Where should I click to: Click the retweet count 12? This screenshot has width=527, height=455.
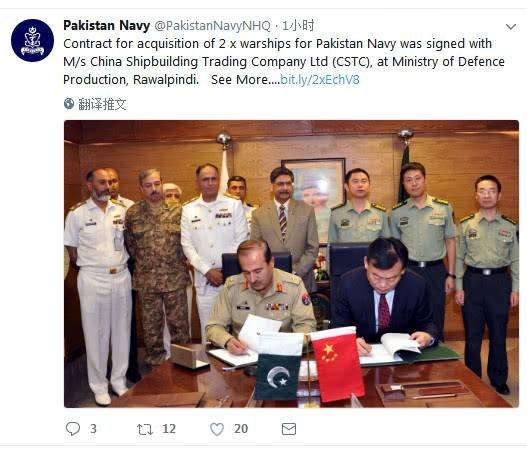(x=169, y=429)
